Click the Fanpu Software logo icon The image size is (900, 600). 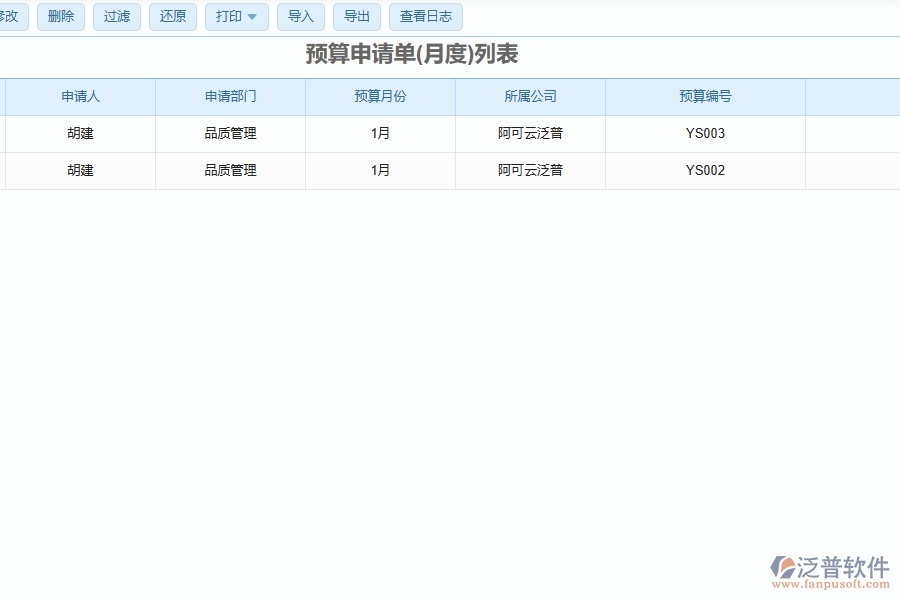(x=782, y=565)
